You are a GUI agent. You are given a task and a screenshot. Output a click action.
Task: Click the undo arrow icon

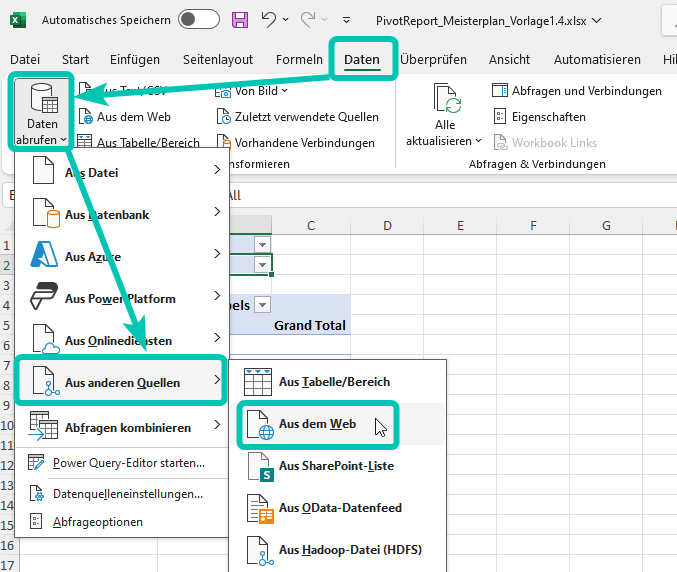point(269,20)
